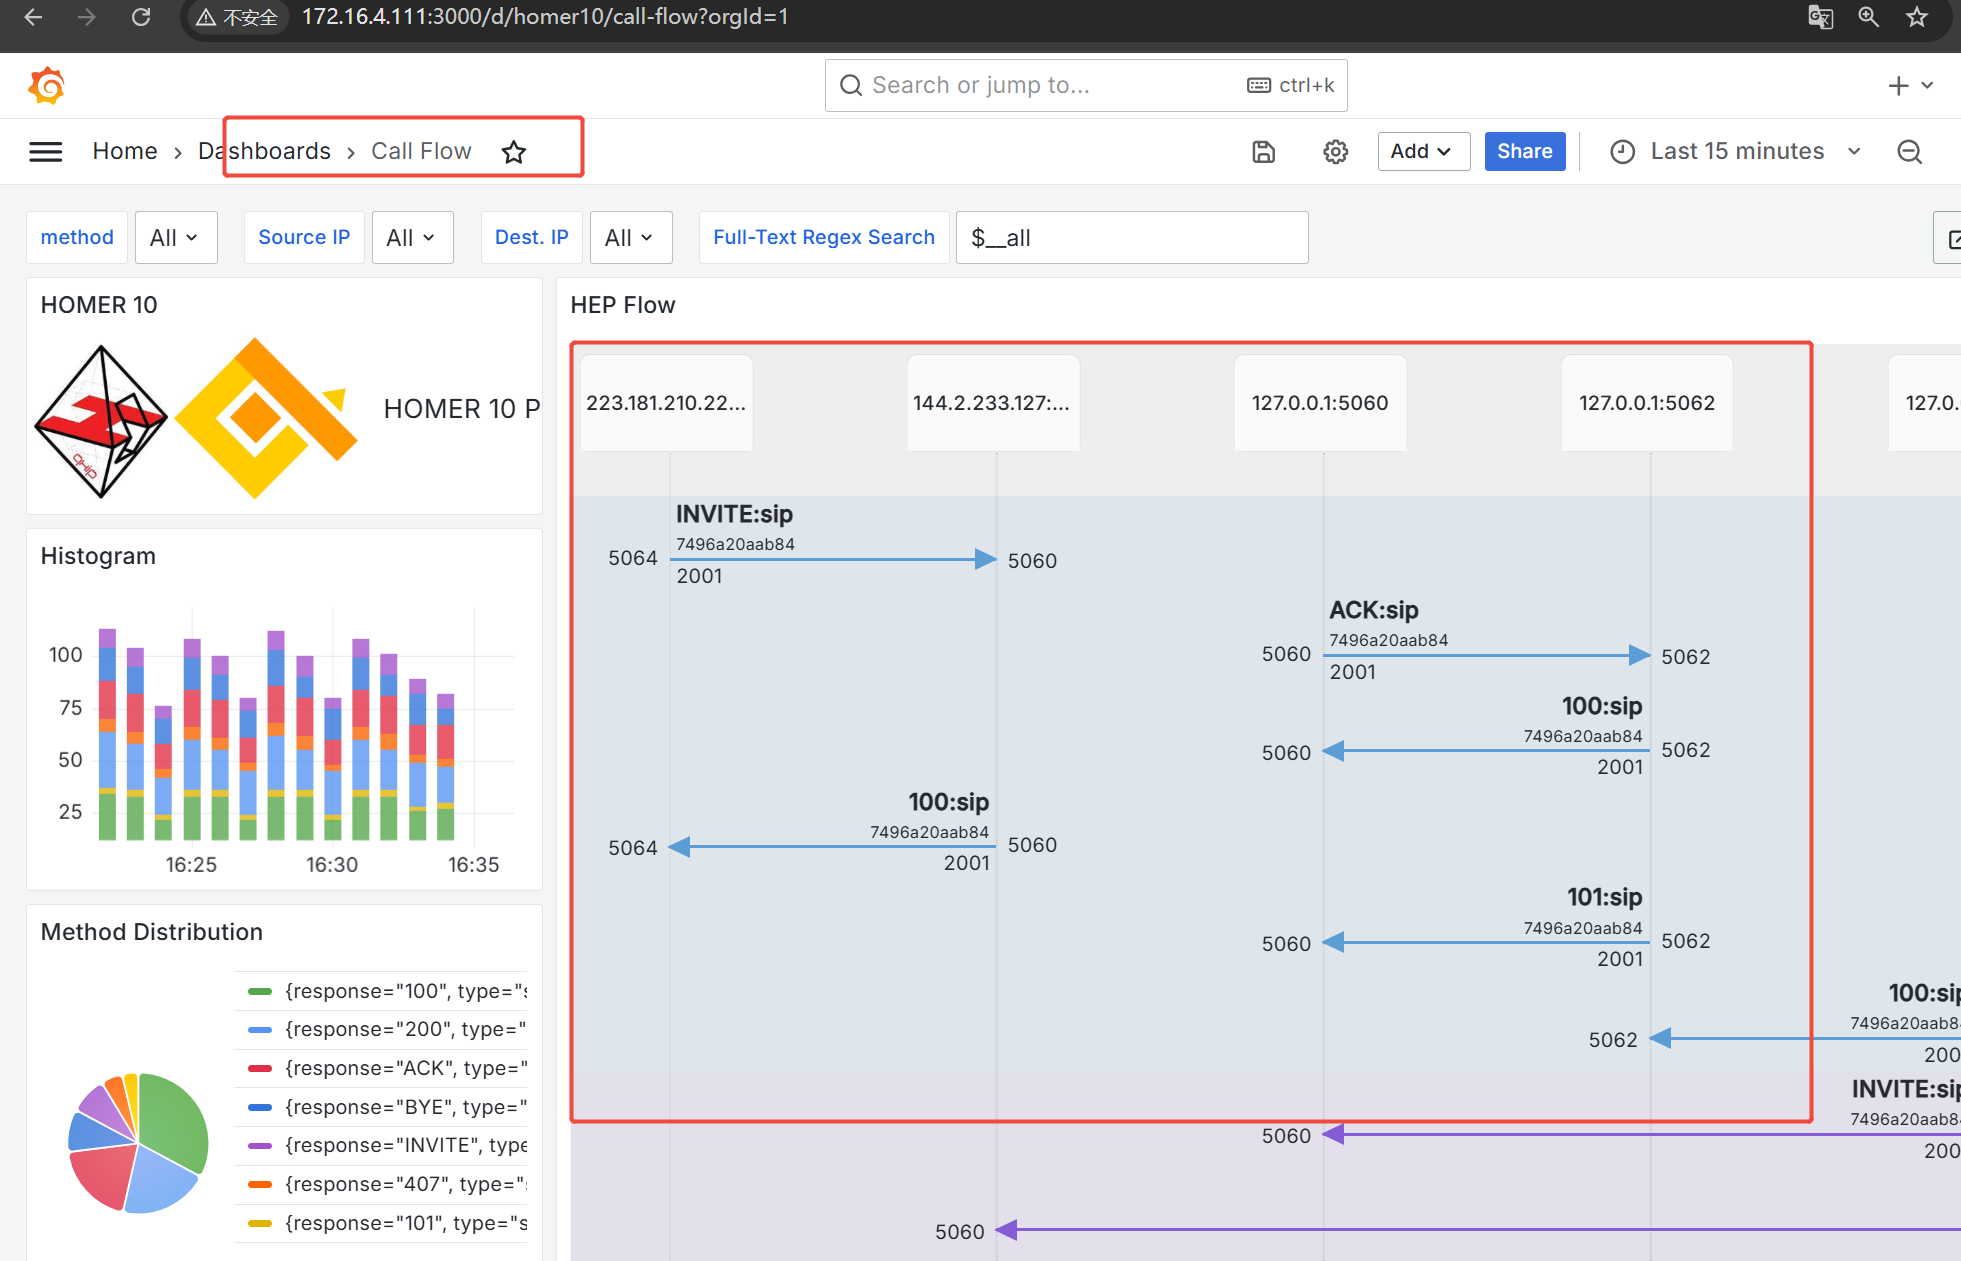
Task: Click browser back arrow
Action: pyautogui.click(x=33, y=17)
